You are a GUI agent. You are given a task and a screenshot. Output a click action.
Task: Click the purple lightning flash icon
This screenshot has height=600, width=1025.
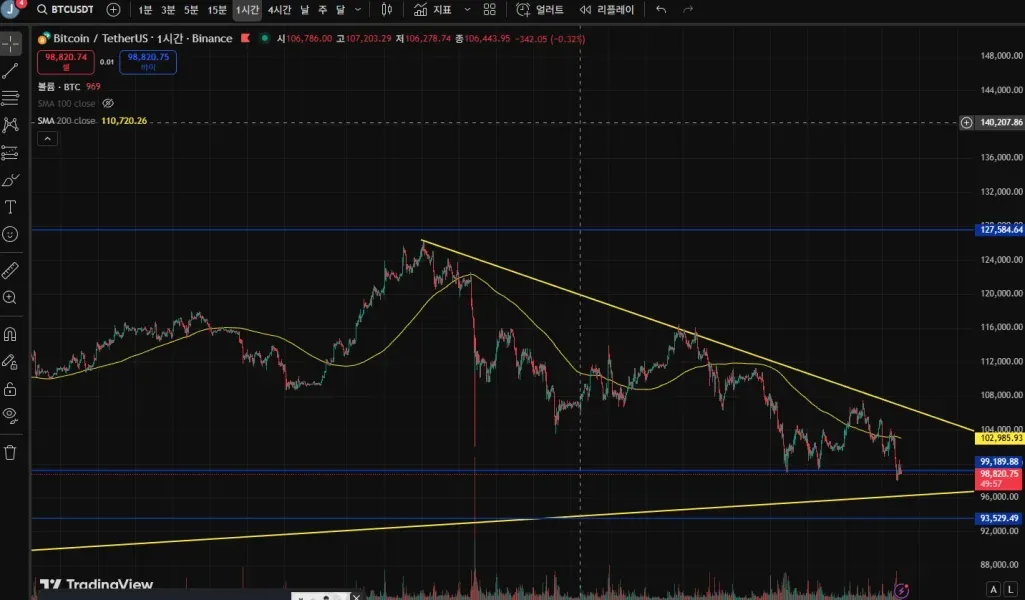click(901, 590)
